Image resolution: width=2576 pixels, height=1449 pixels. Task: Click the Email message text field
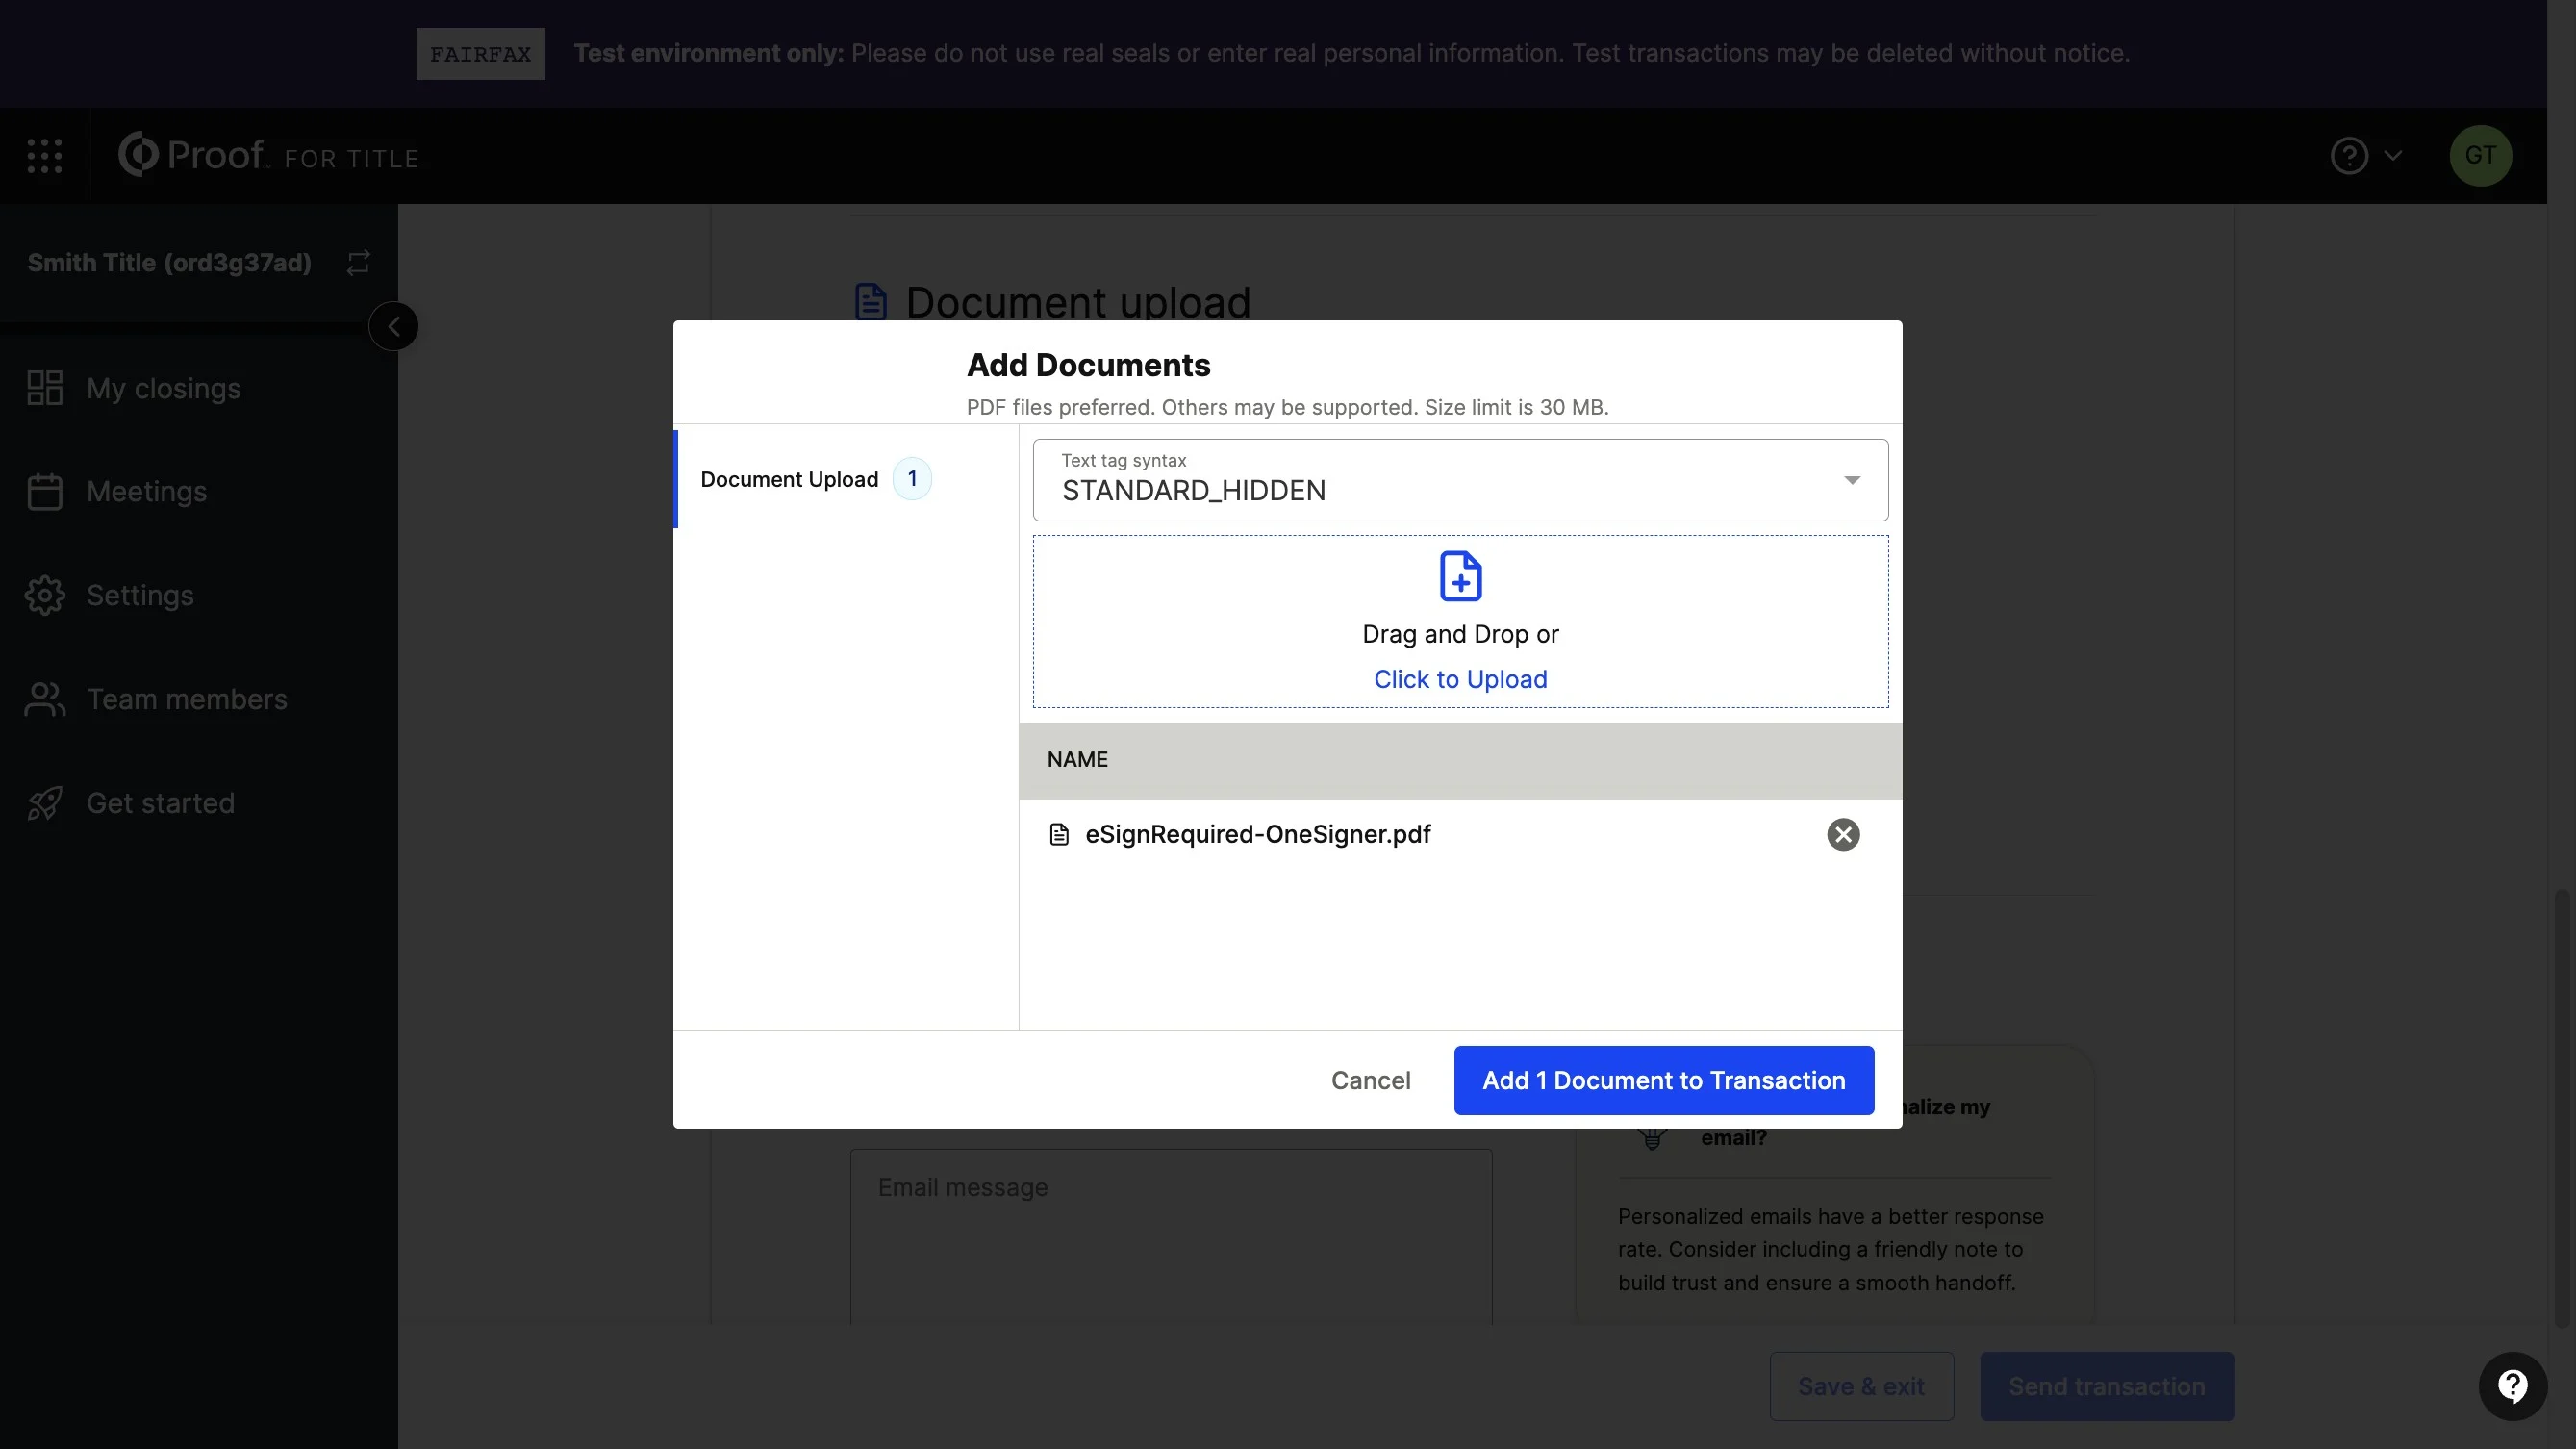click(1171, 1238)
